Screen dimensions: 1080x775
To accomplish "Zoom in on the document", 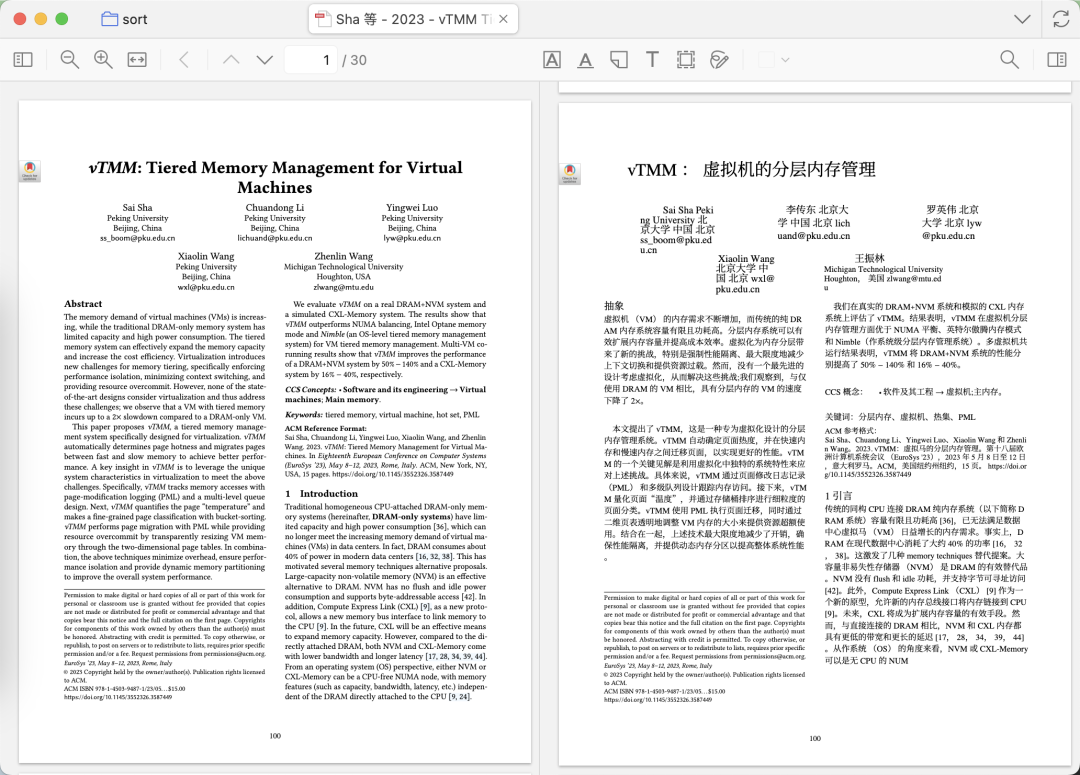I will click(x=103, y=59).
